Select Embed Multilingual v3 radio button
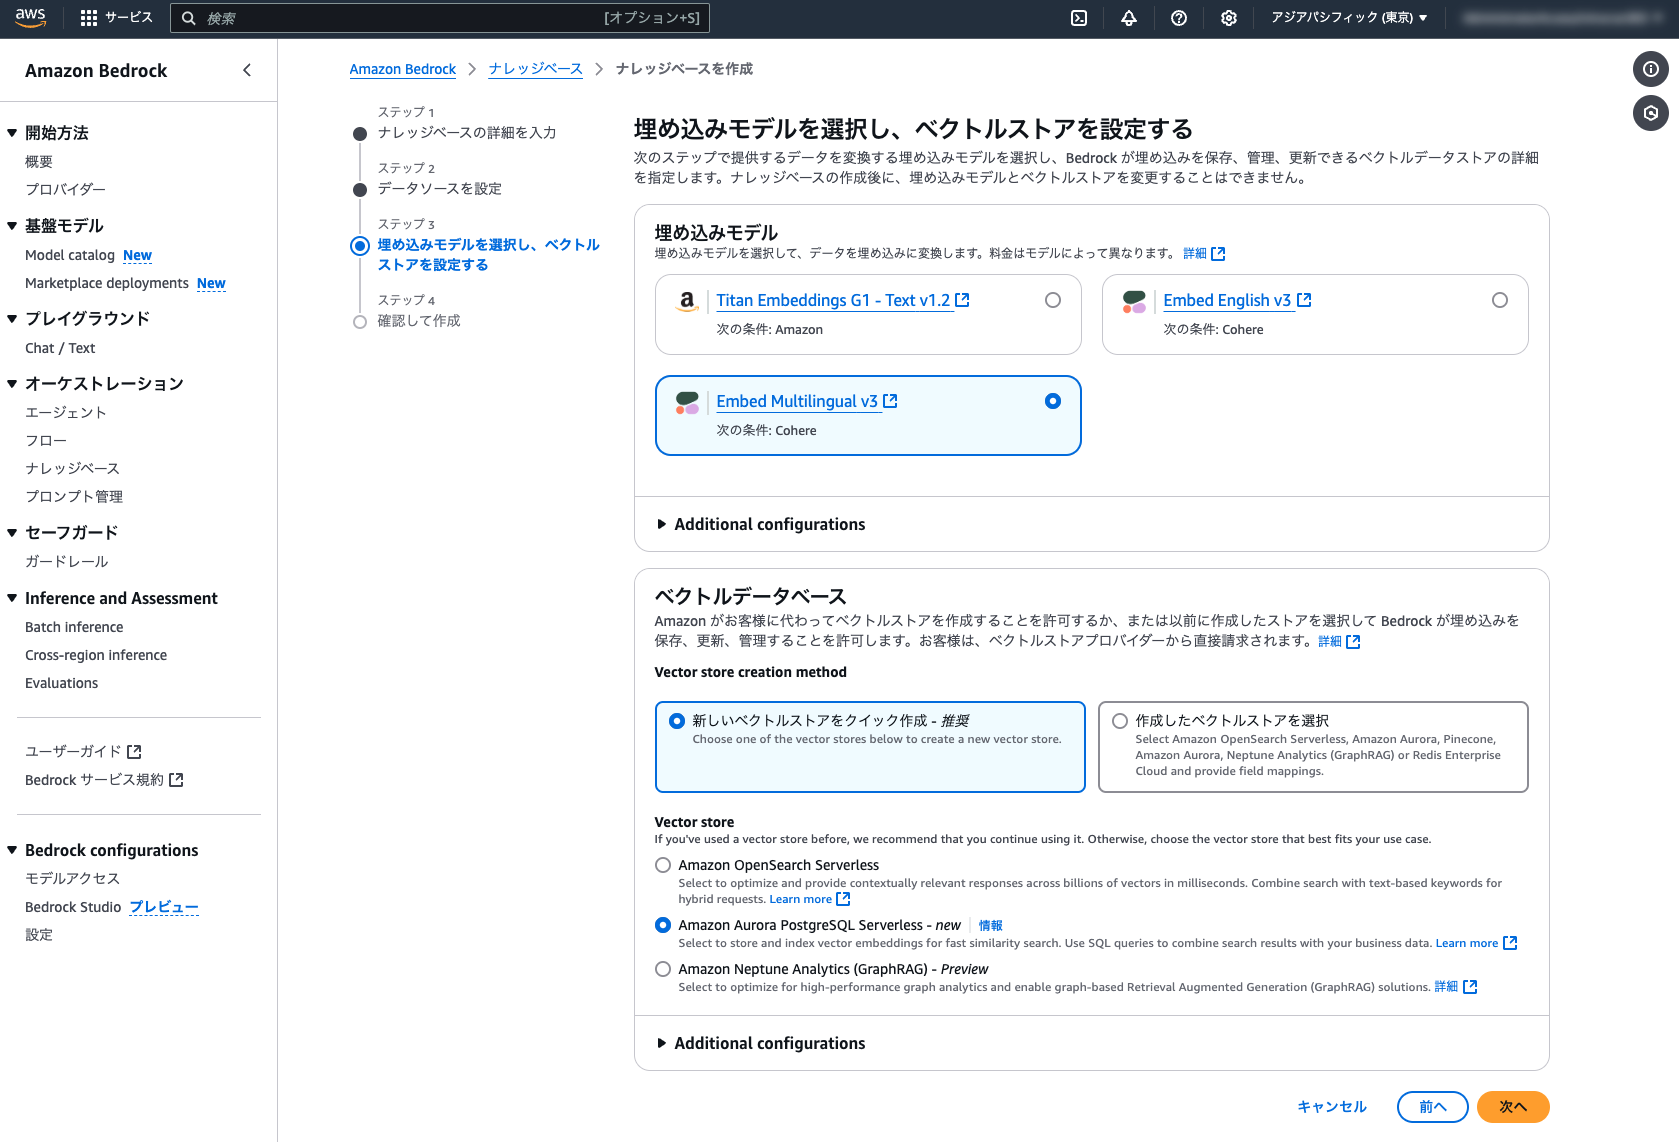 (1053, 401)
